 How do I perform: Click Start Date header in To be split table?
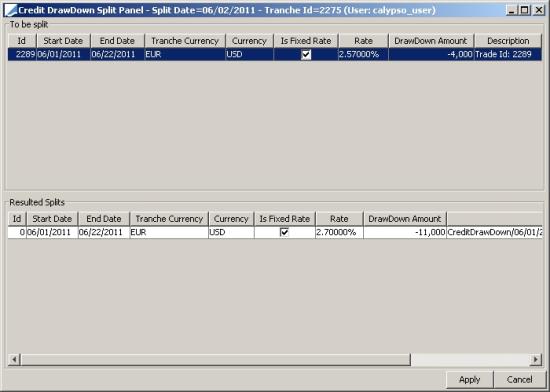[63, 41]
